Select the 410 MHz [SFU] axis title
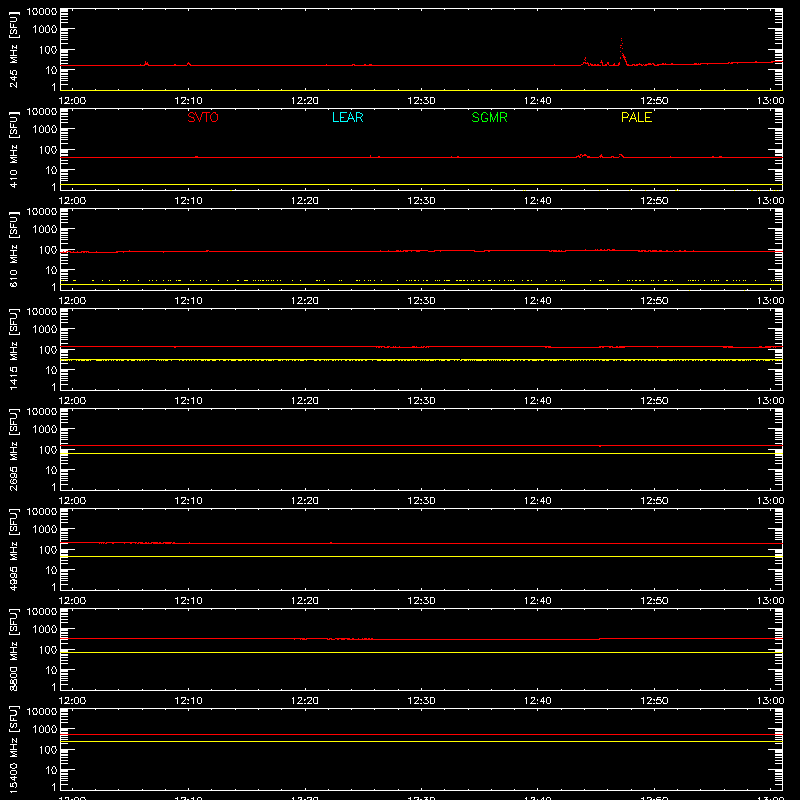 coord(14,149)
